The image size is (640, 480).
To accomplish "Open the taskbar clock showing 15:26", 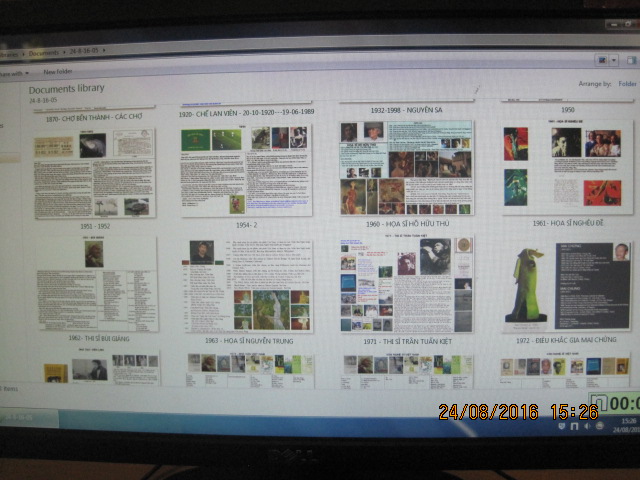I will pyautogui.click(x=627, y=425).
